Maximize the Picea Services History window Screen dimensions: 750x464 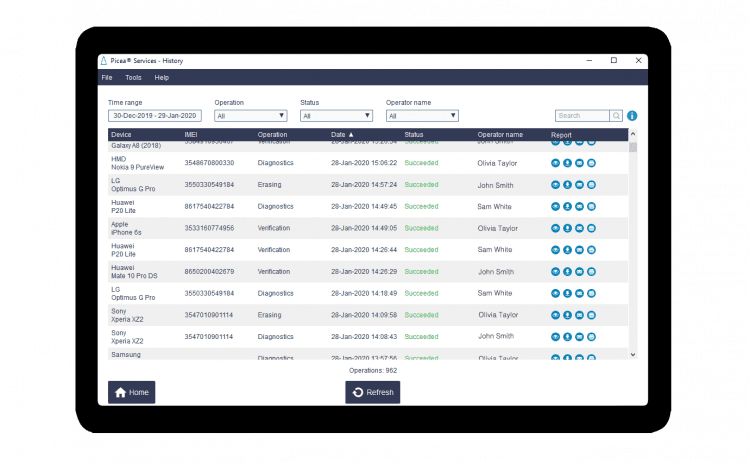click(x=614, y=60)
